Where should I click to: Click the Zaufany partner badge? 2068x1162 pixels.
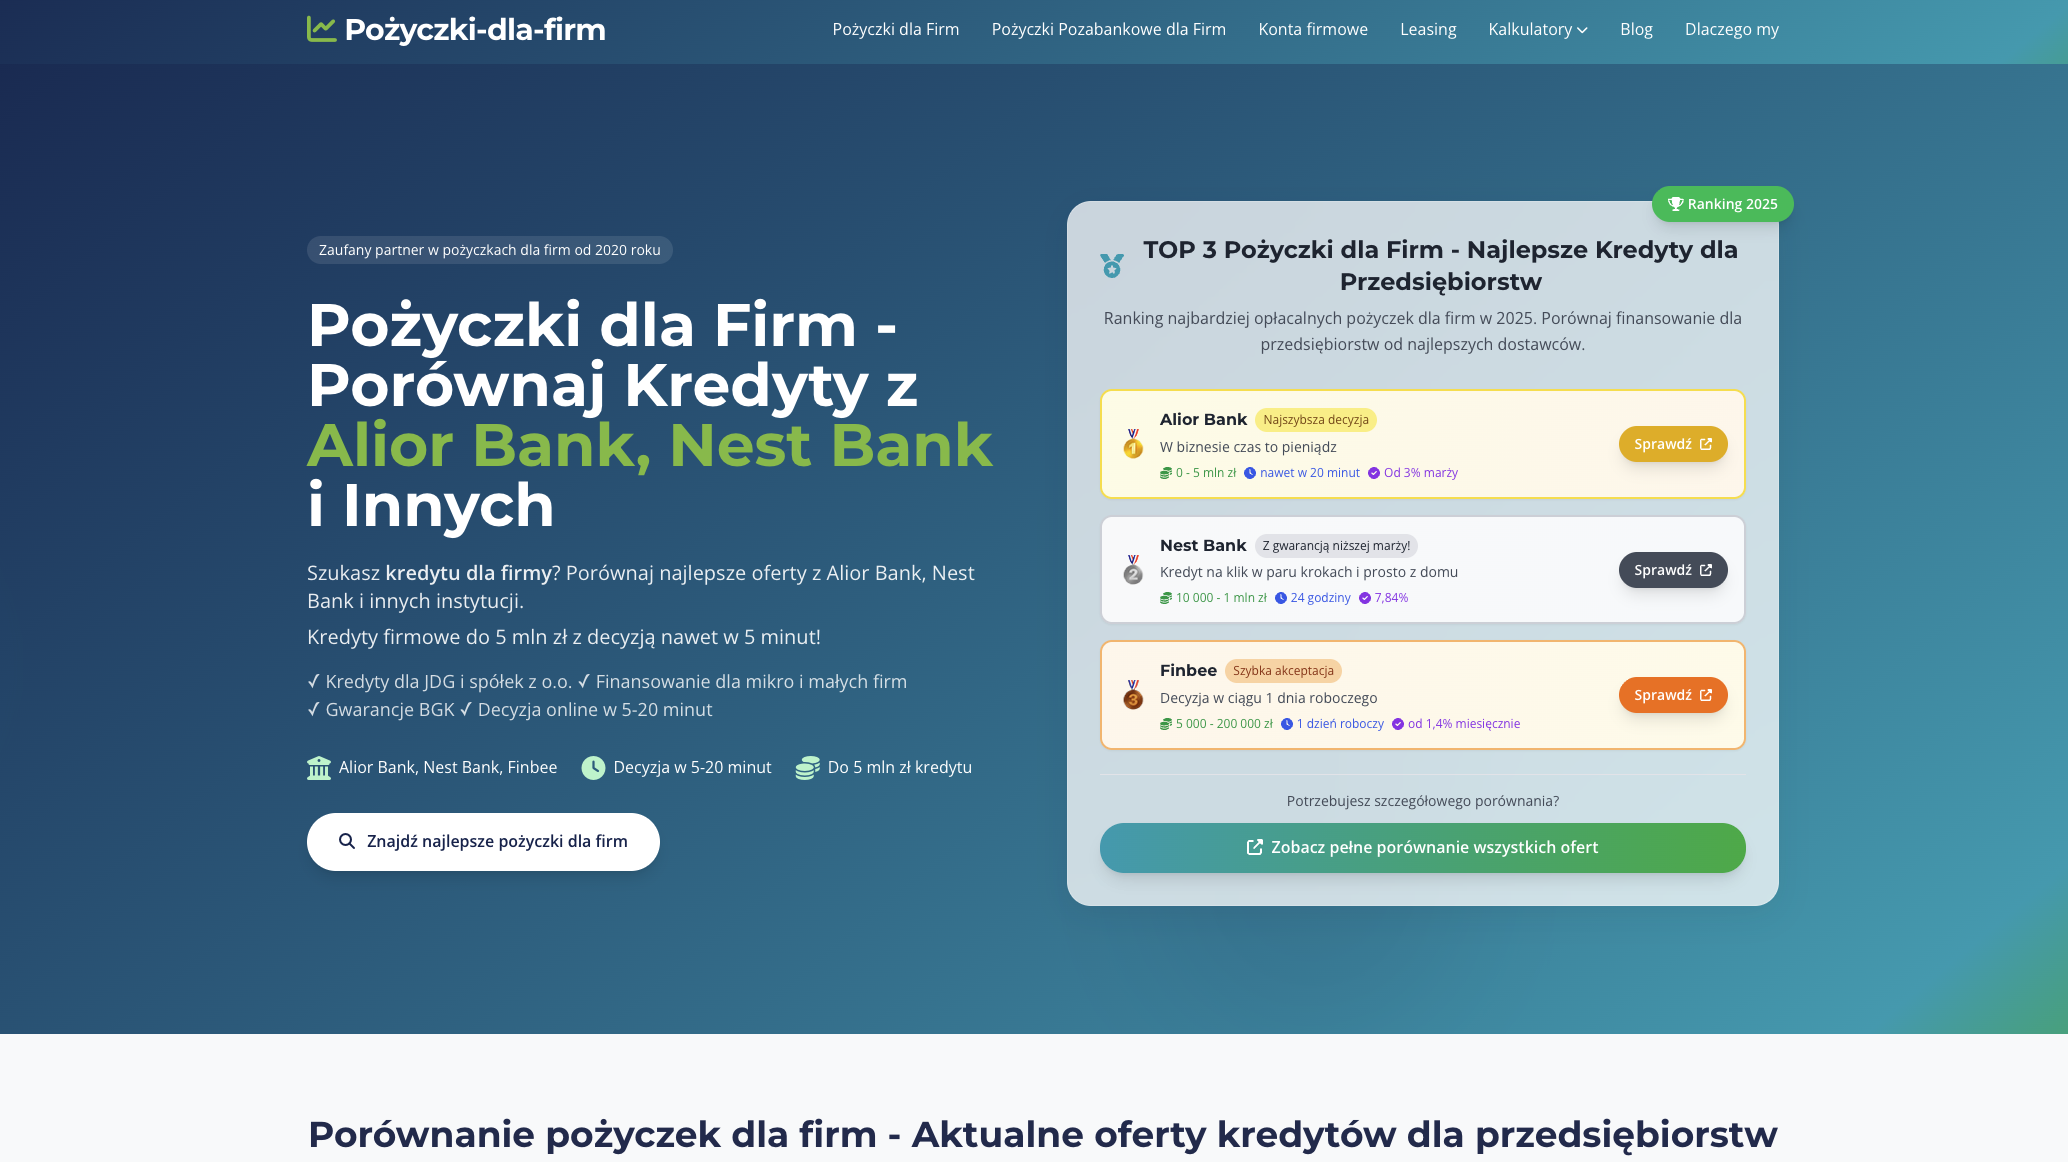click(490, 250)
